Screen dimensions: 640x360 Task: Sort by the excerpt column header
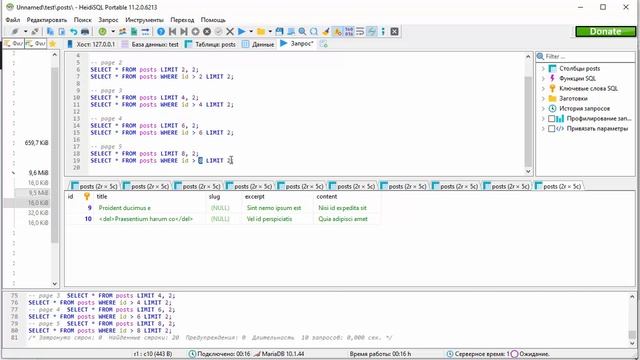(x=278, y=197)
